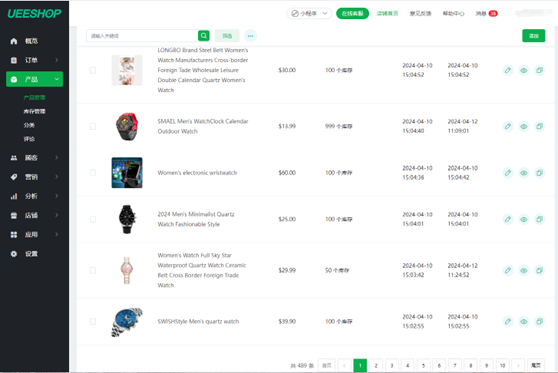The image size is (558, 373).
Task: Open 消息 messages with red badge
Action: point(486,14)
